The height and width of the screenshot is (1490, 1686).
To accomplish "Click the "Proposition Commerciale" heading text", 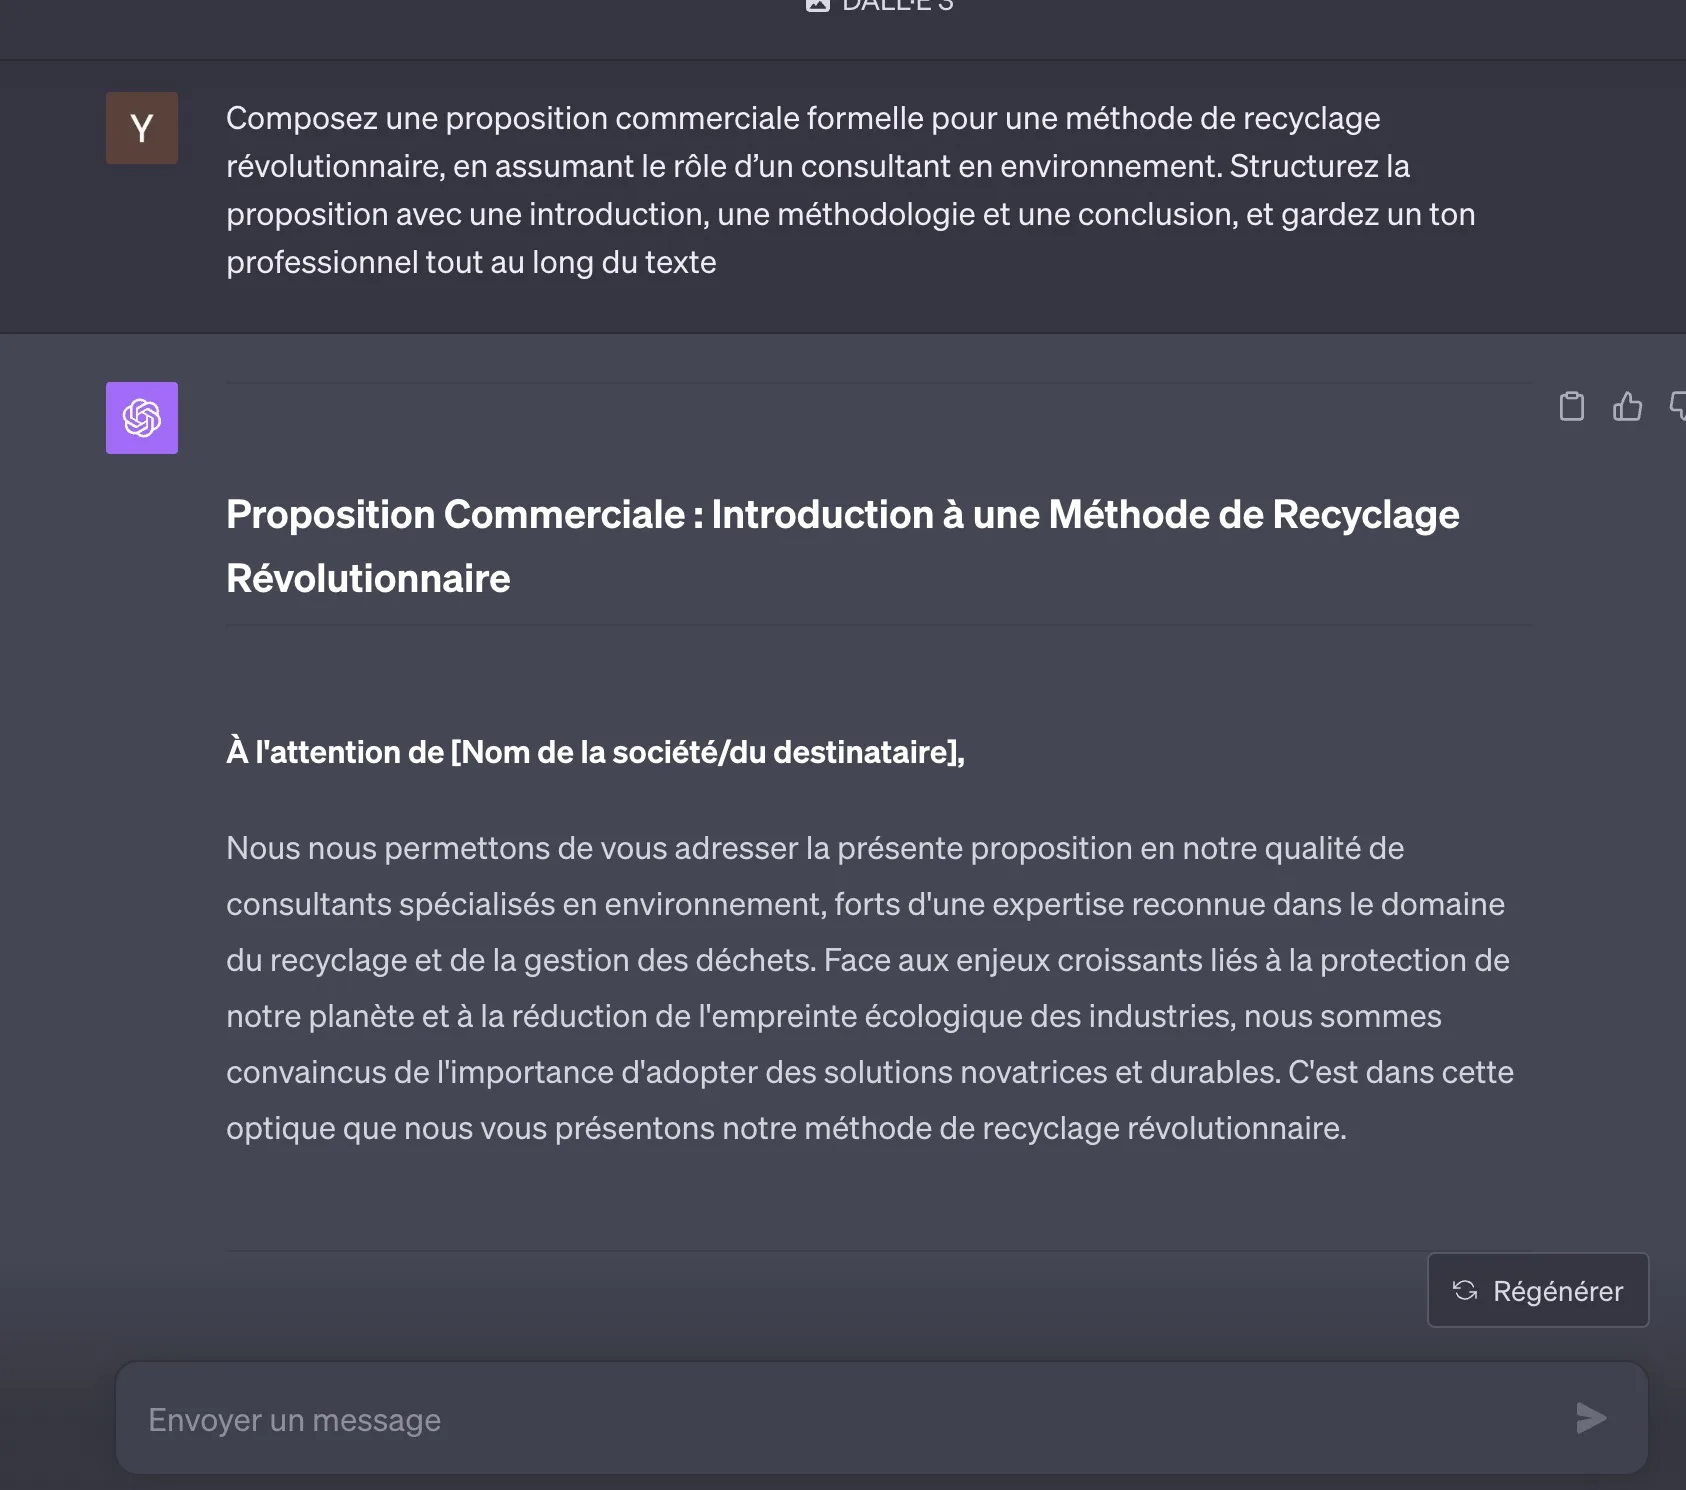I will 455,515.
